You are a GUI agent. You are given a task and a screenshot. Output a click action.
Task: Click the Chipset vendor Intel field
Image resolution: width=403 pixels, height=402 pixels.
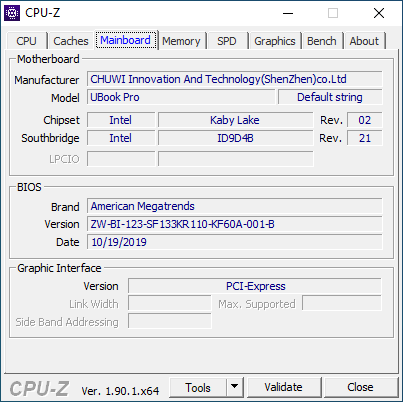coord(121,120)
